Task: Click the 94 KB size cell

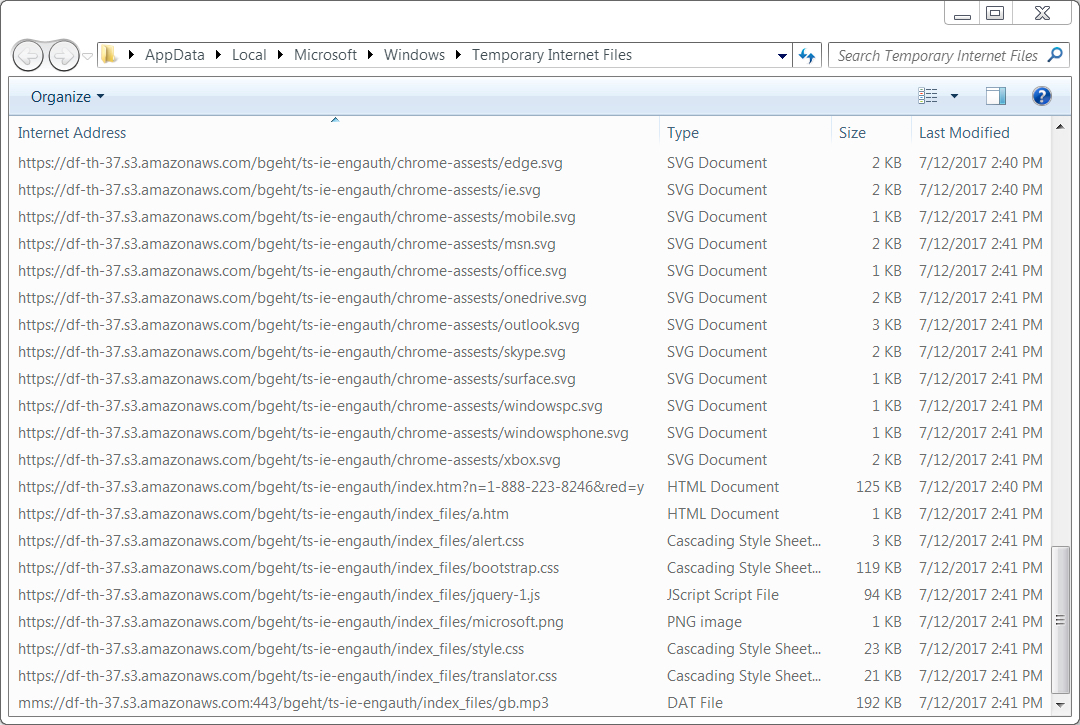Action: (x=882, y=595)
